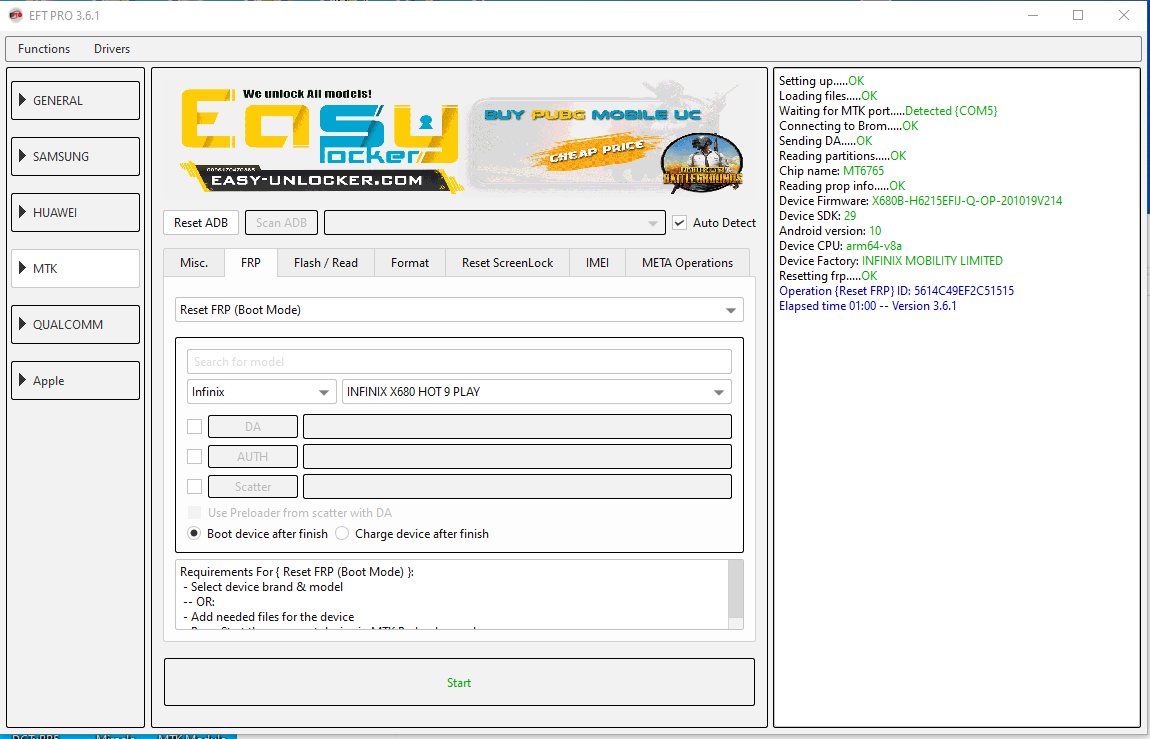This screenshot has width=1150, height=739.
Task: Minimize the EFT PRO window
Action: pyautogui.click(x=1033, y=15)
